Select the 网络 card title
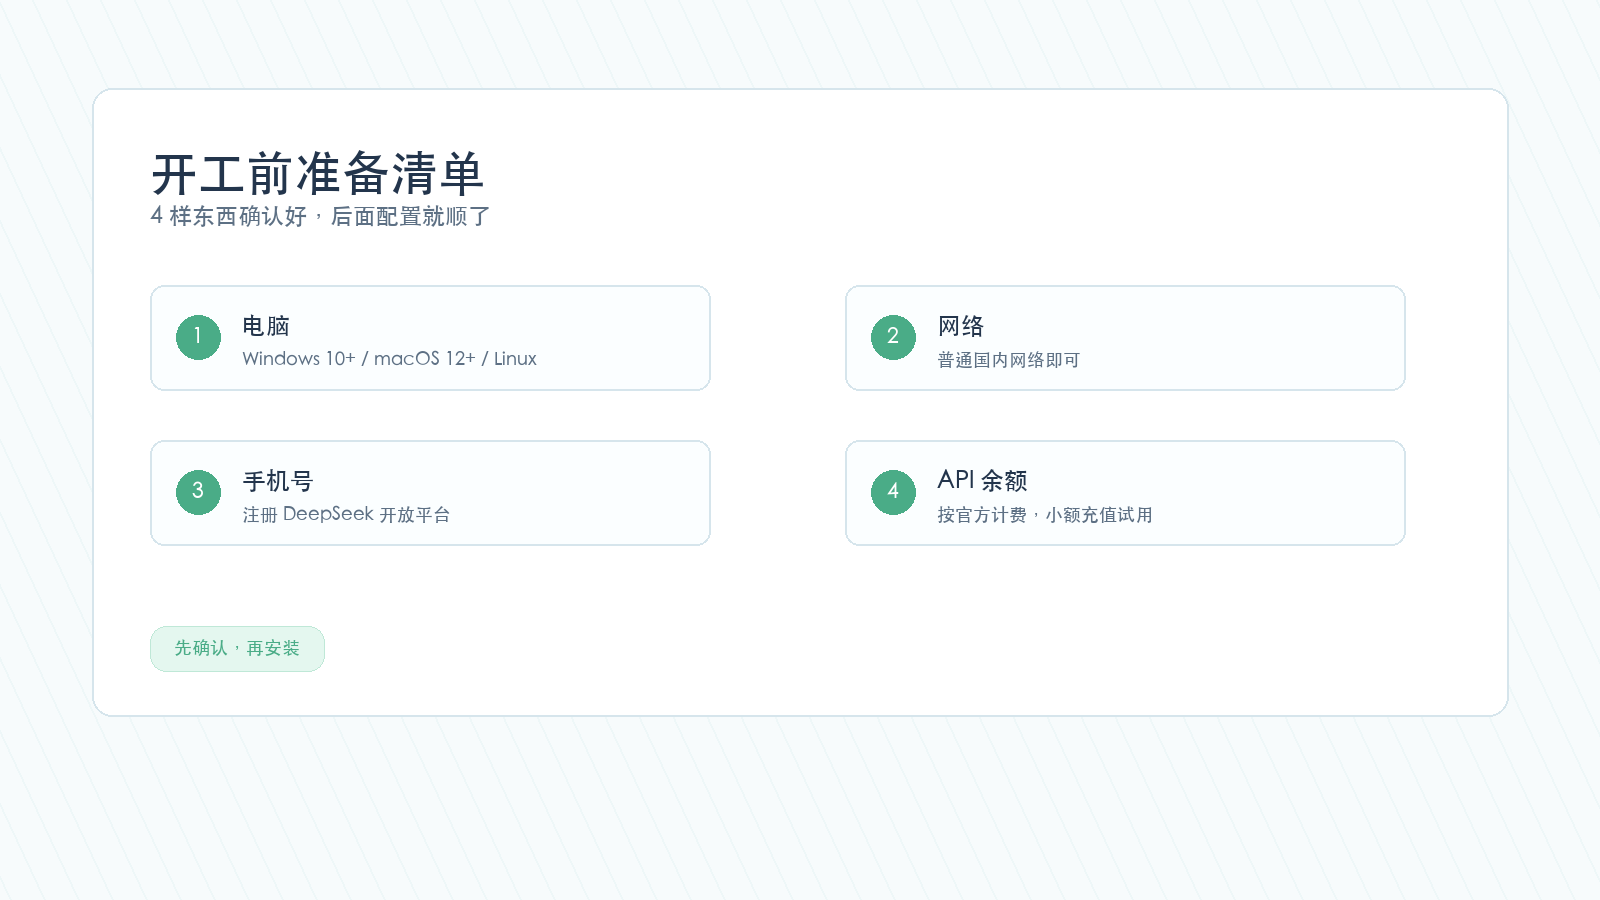Image resolution: width=1600 pixels, height=900 pixels. coord(961,326)
